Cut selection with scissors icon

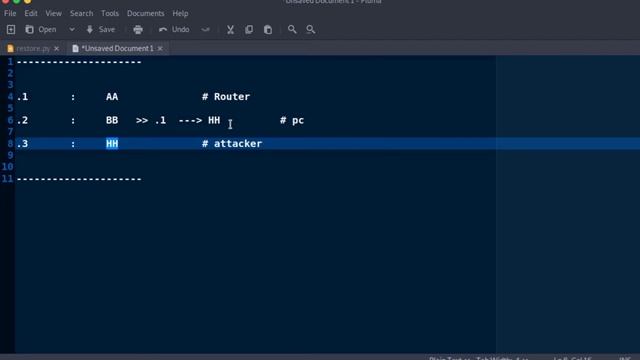[230, 29]
